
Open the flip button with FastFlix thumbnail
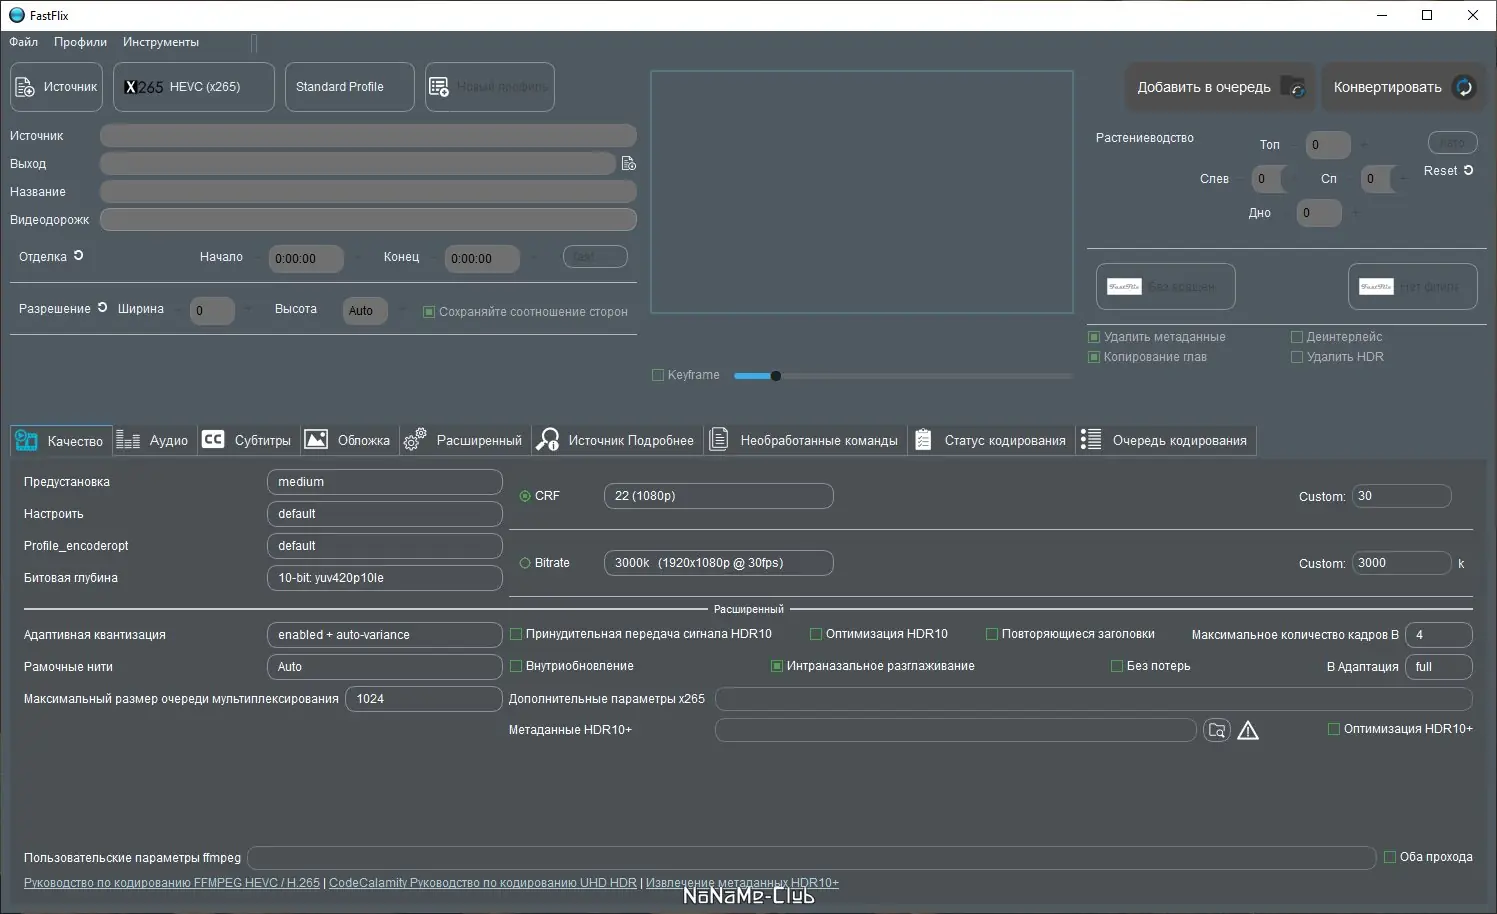point(1412,287)
